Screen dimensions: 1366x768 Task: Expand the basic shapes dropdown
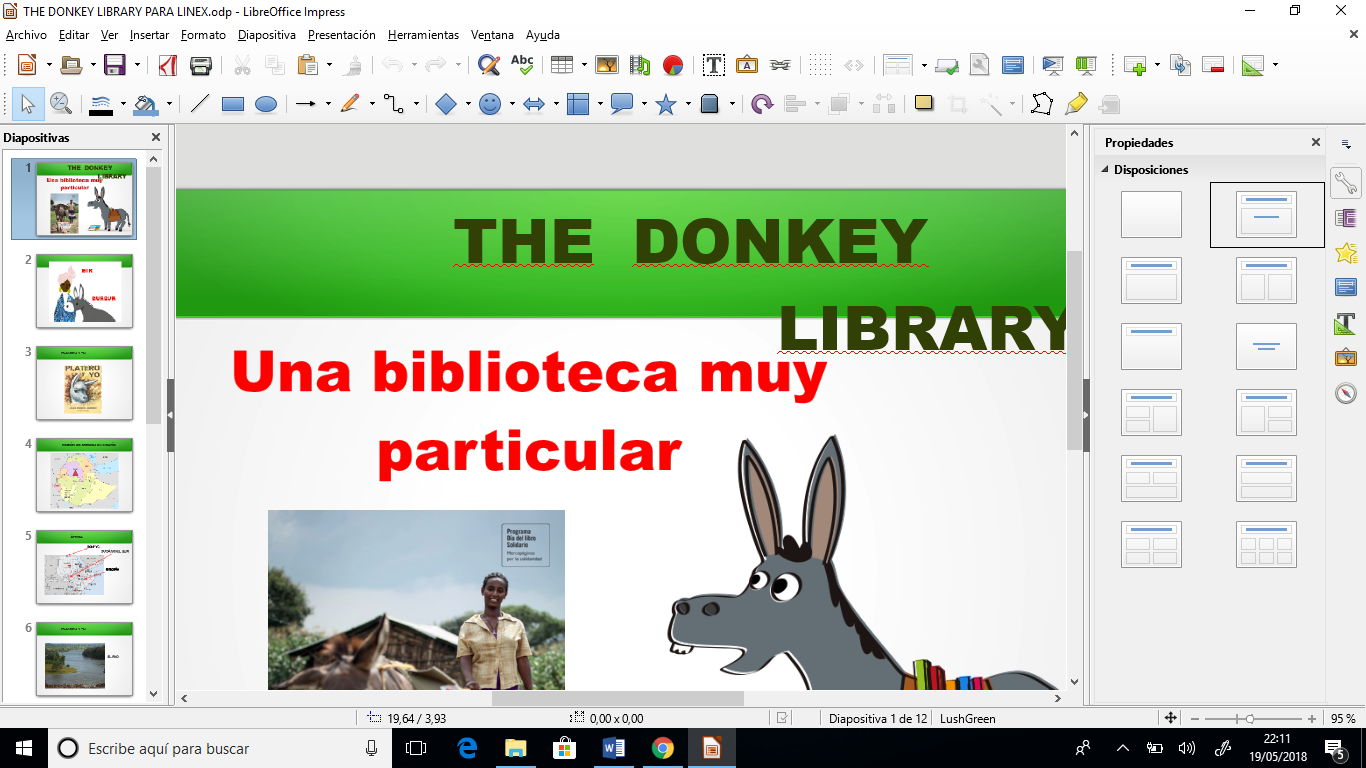click(x=466, y=103)
